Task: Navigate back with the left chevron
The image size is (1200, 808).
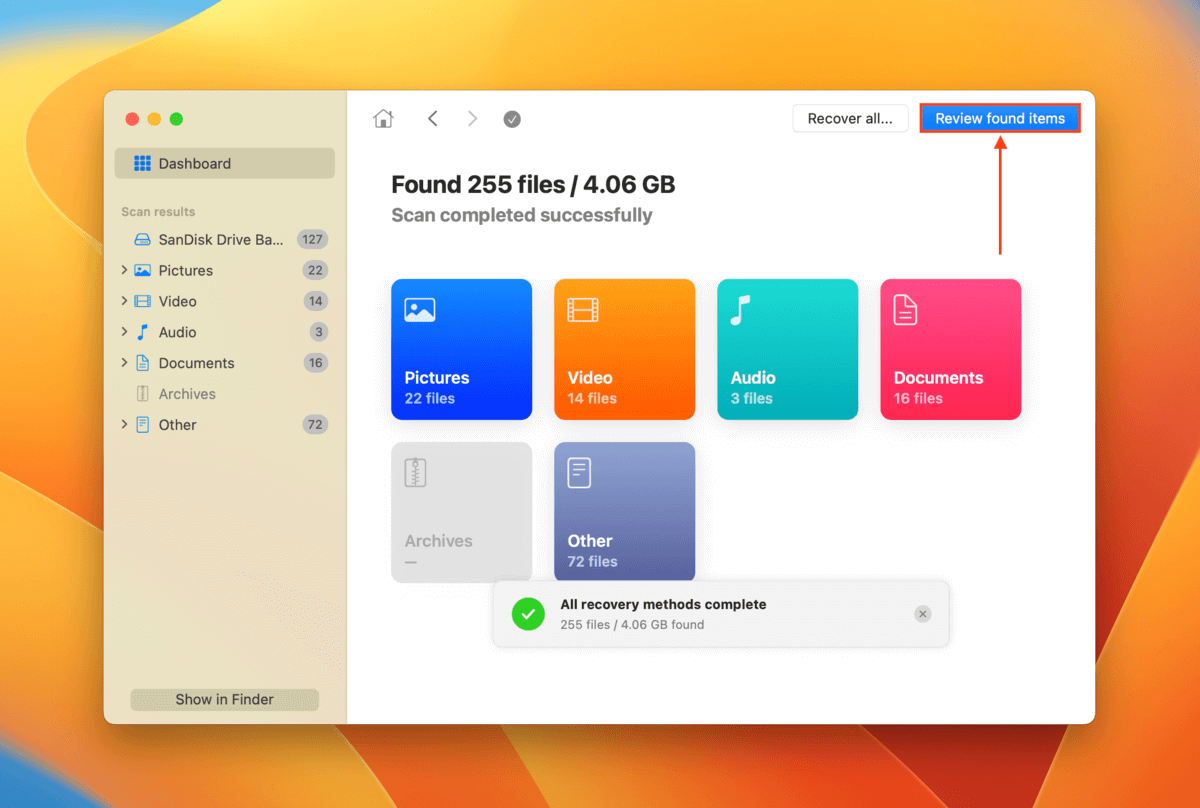Action: point(433,119)
